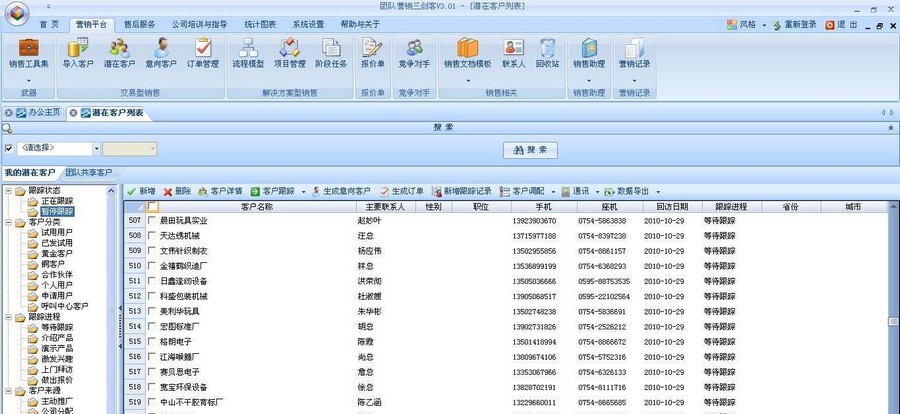Click 重新登录 re-login button
This screenshot has height=414, width=900.
pyautogui.click(x=794, y=25)
